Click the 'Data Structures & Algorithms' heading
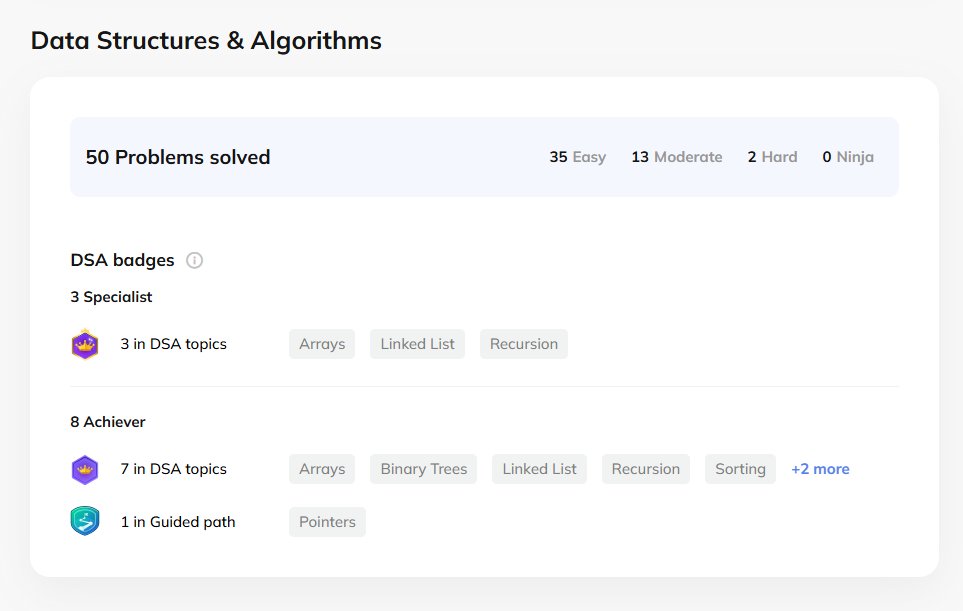Viewport: 963px width, 611px height. (206, 41)
